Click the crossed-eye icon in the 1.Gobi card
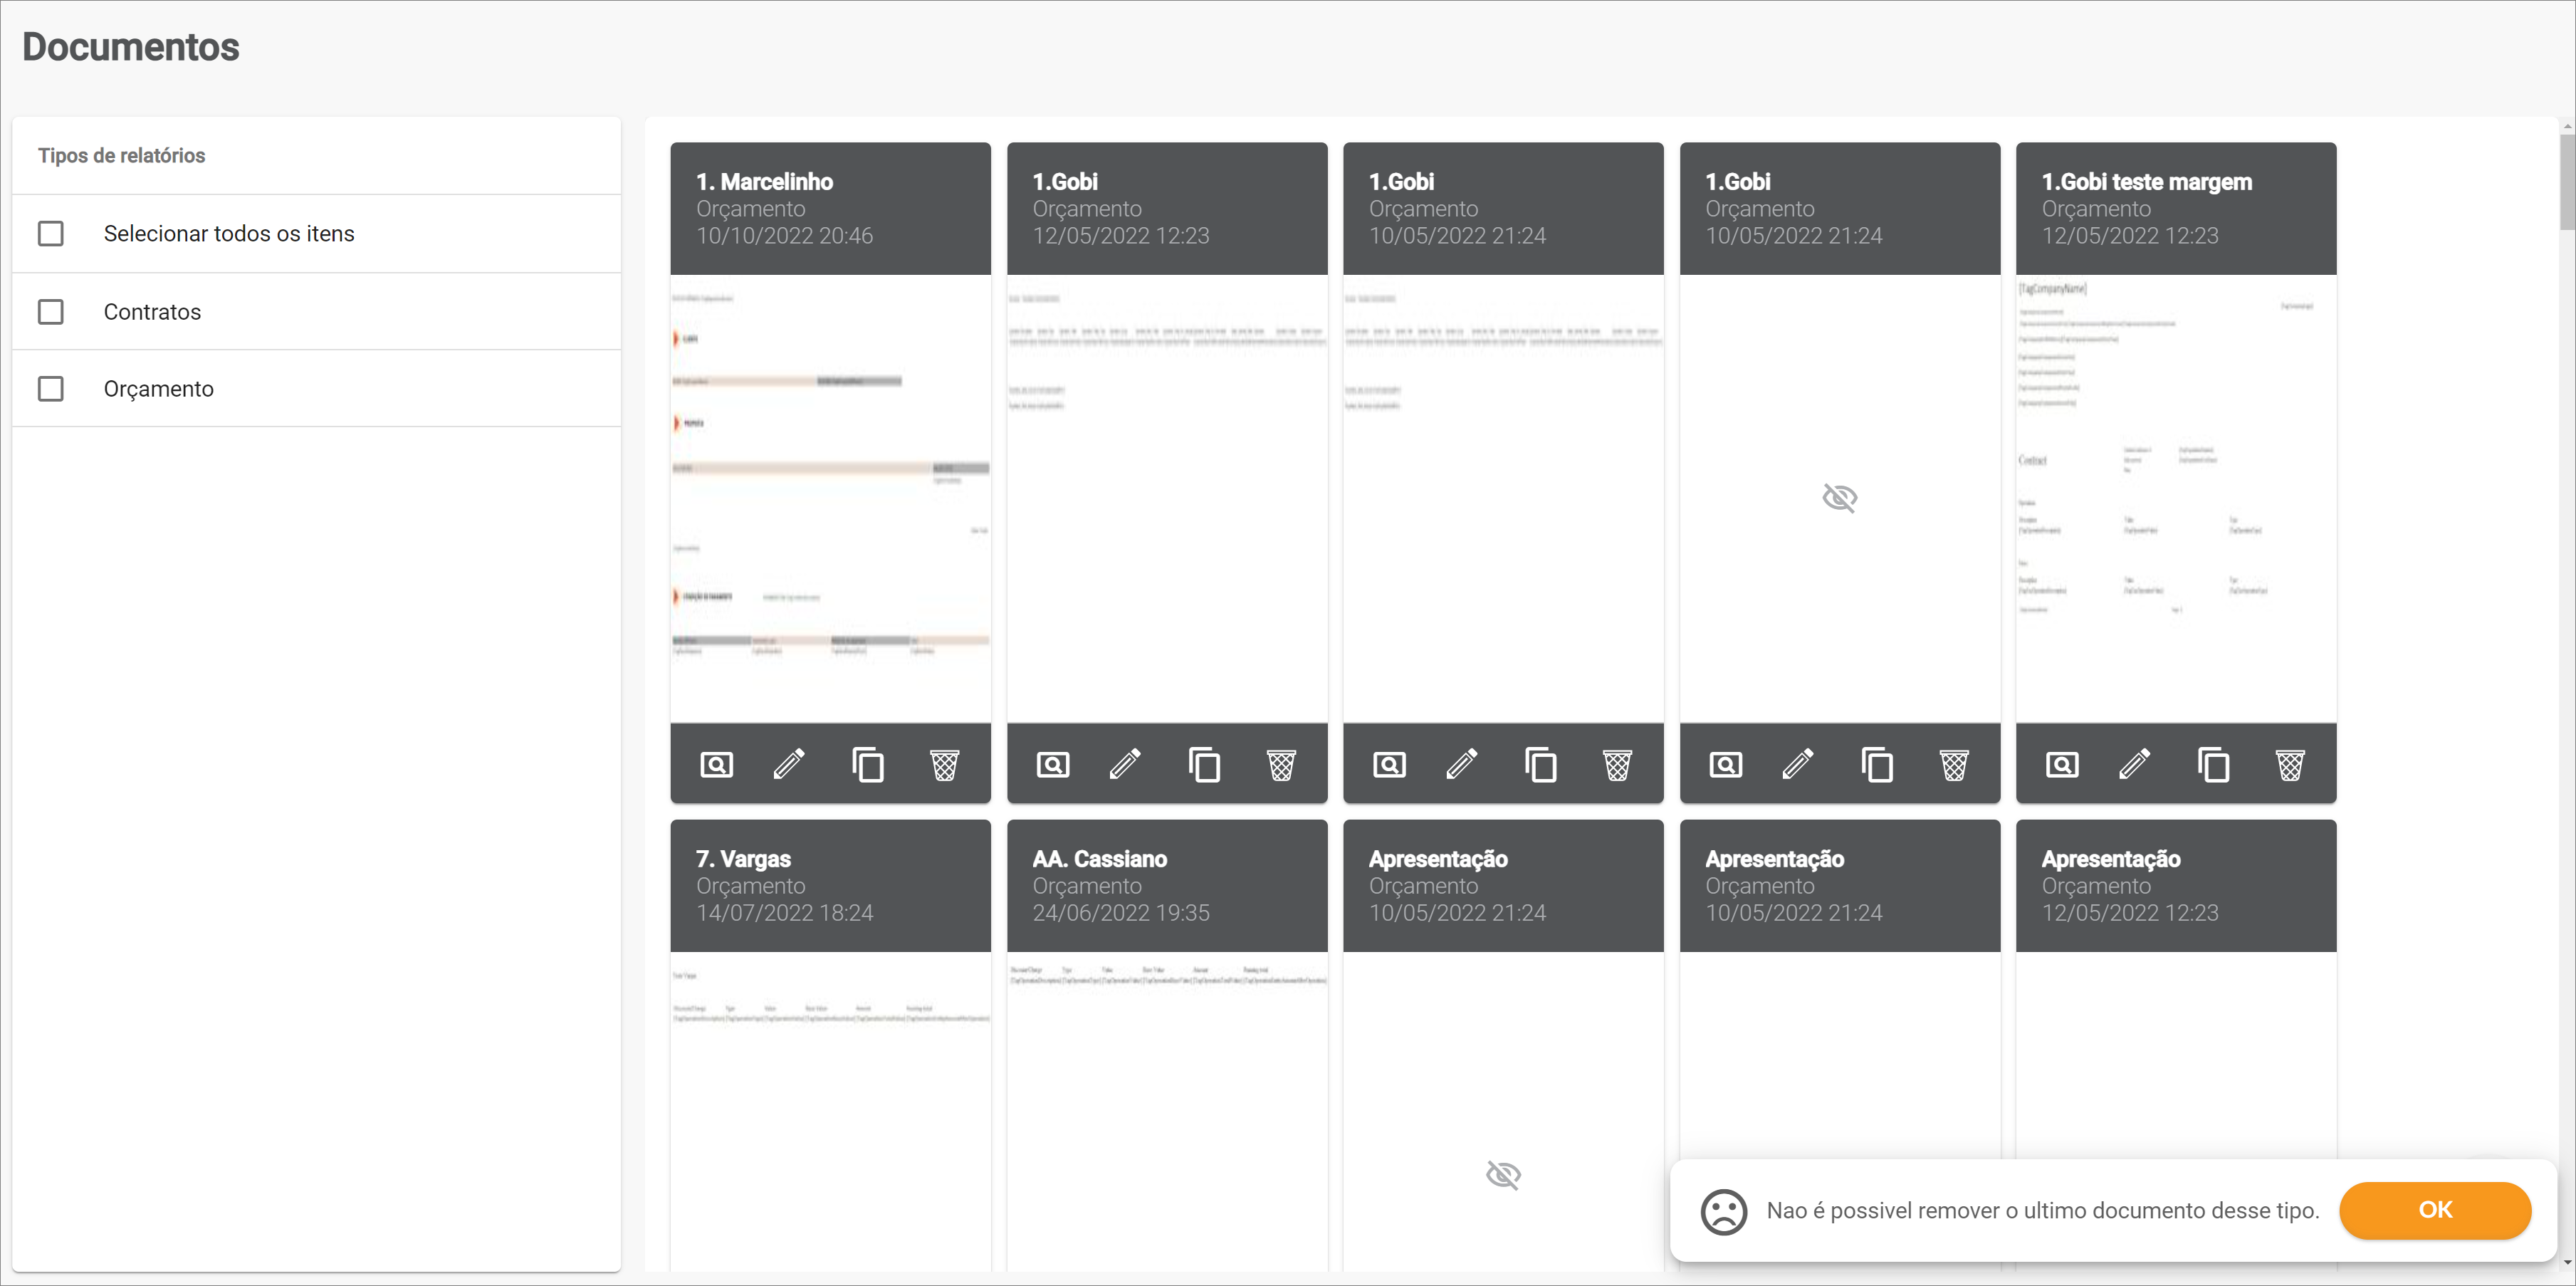Image resolution: width=2576 pixels, height=1286 pixels. (x=1840, y=497)
